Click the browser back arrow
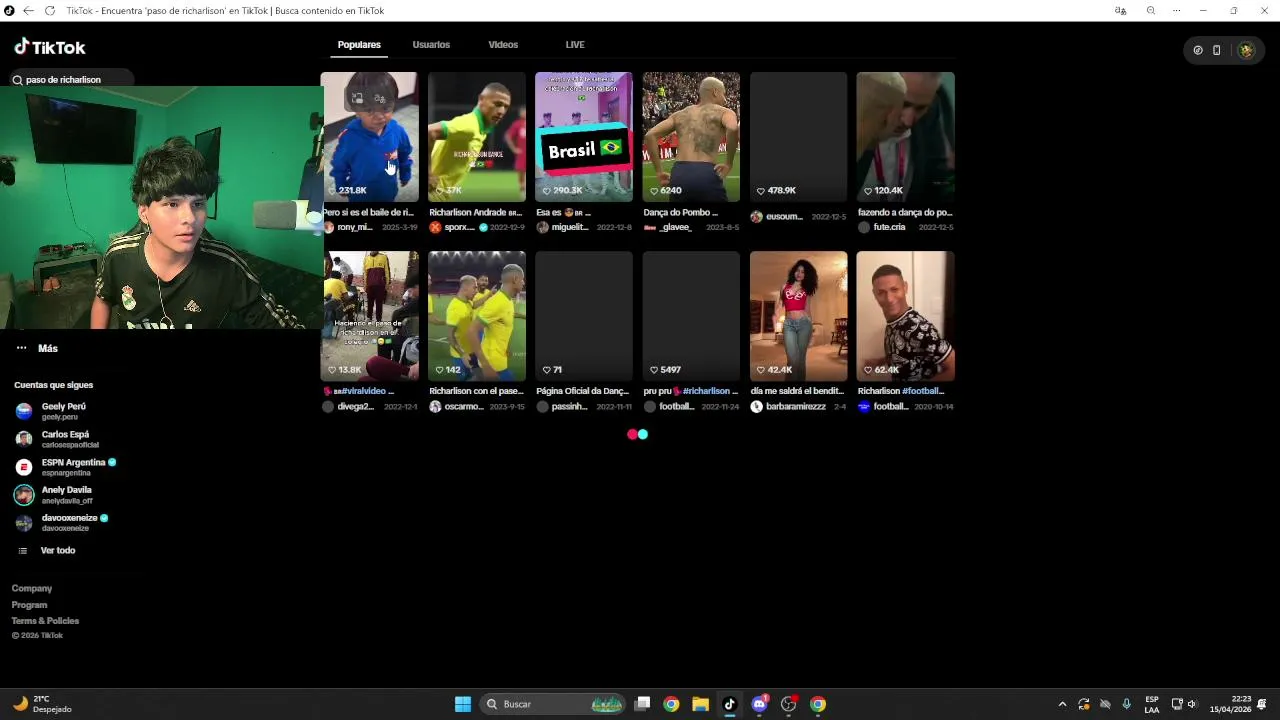The height and width of the screenshot is (720, 1280). coord(28,10)
